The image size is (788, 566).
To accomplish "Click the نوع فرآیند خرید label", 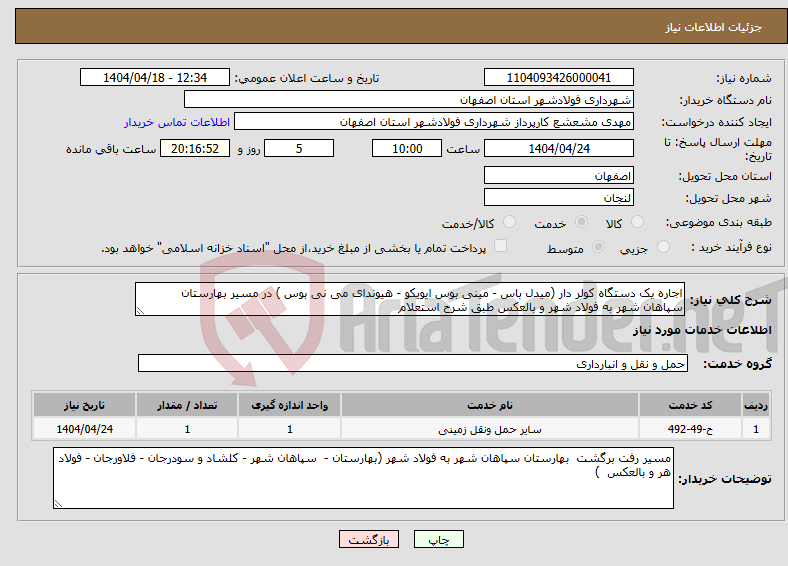I will tap(731, 247).
